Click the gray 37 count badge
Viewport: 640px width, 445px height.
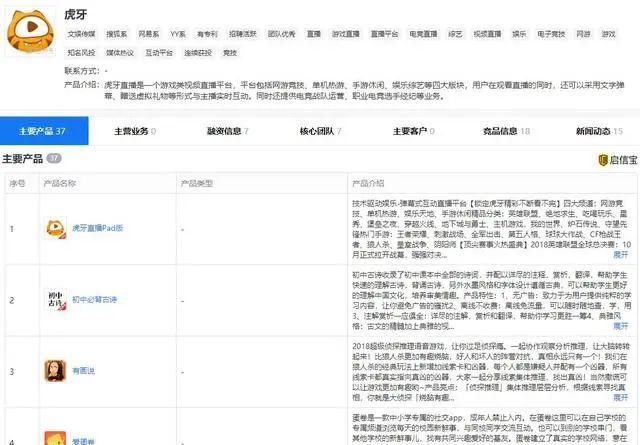coord(53,158)
